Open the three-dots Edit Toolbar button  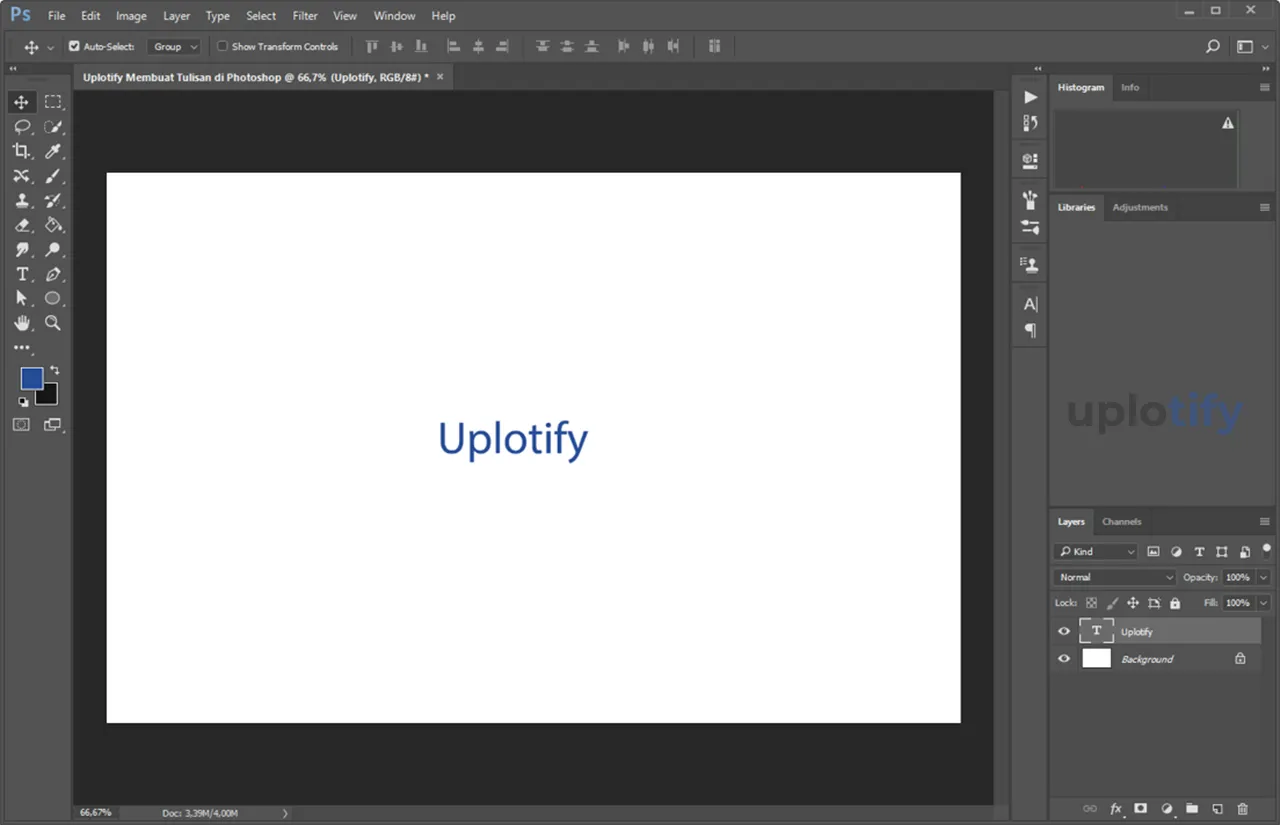[21, 348]
